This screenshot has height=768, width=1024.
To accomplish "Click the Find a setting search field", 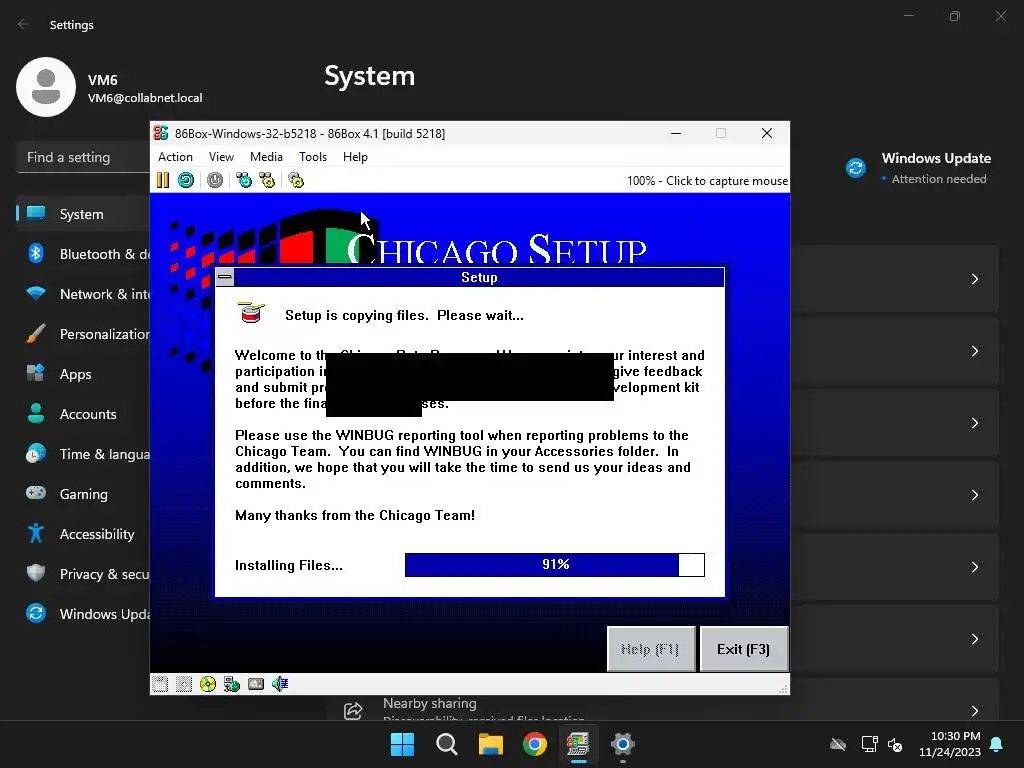I will [83, 157].
